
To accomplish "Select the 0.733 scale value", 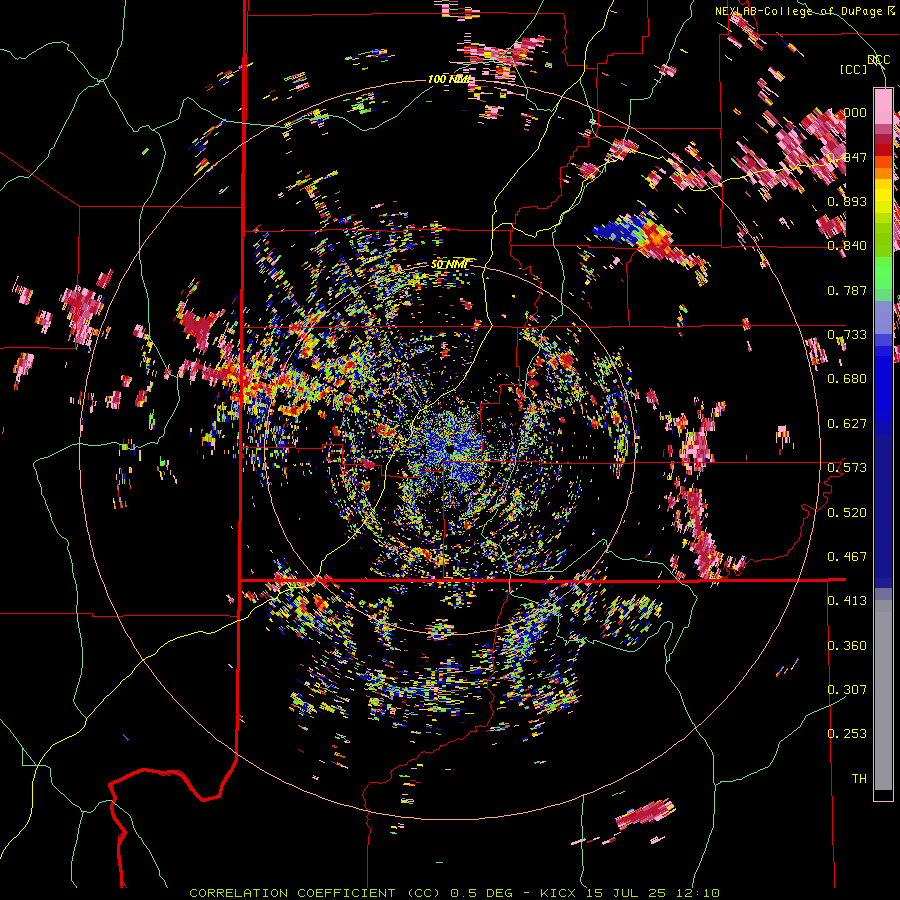I will [847, 335].
